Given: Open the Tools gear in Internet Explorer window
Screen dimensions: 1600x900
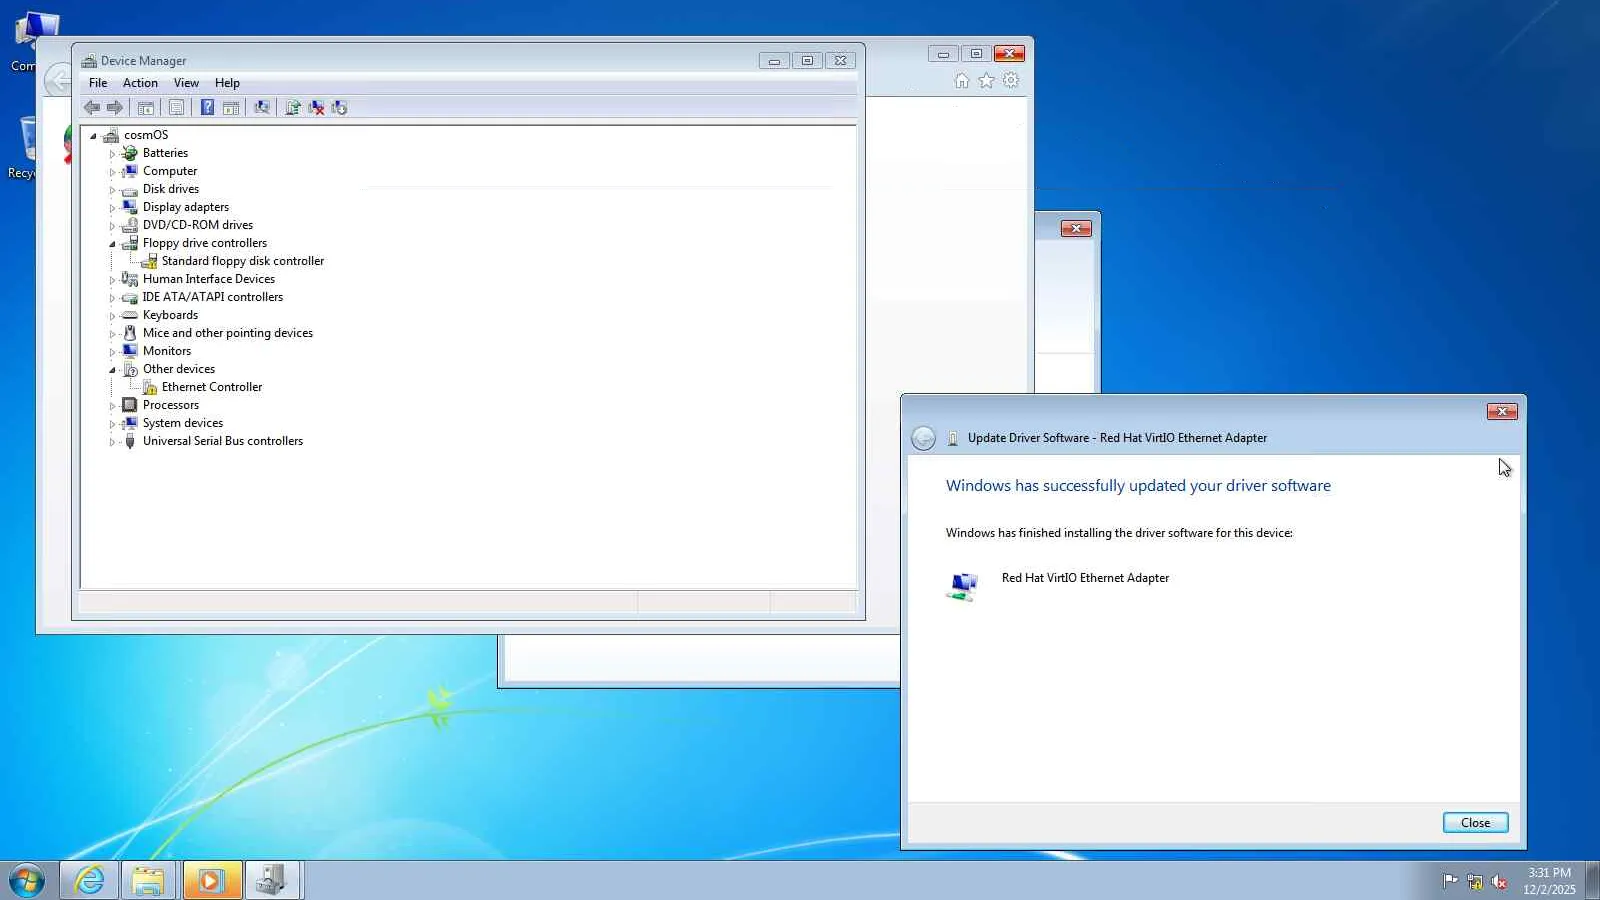Looking at the screenshot, I should click(1011, 81).
